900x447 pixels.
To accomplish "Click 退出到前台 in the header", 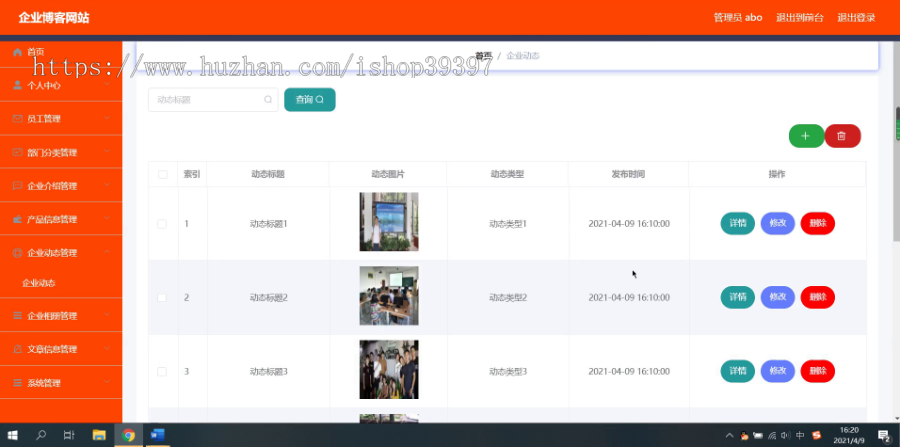I will [800, 18].
